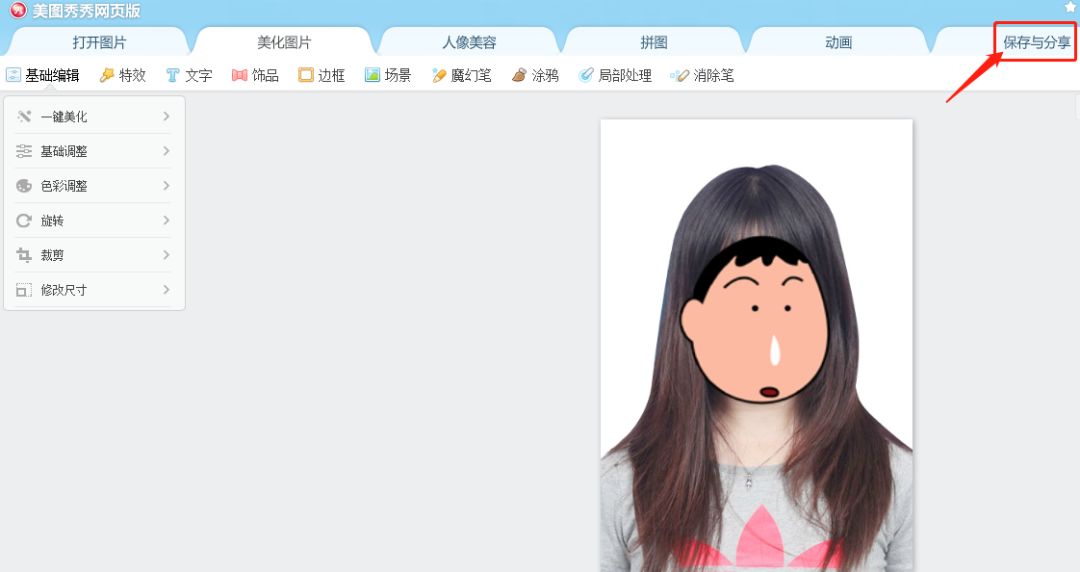The height and width of the screenshot is (572, 1080).
Task: Open the 场景 scene tool
Action: pyautogui.click(x=388, y=75)
